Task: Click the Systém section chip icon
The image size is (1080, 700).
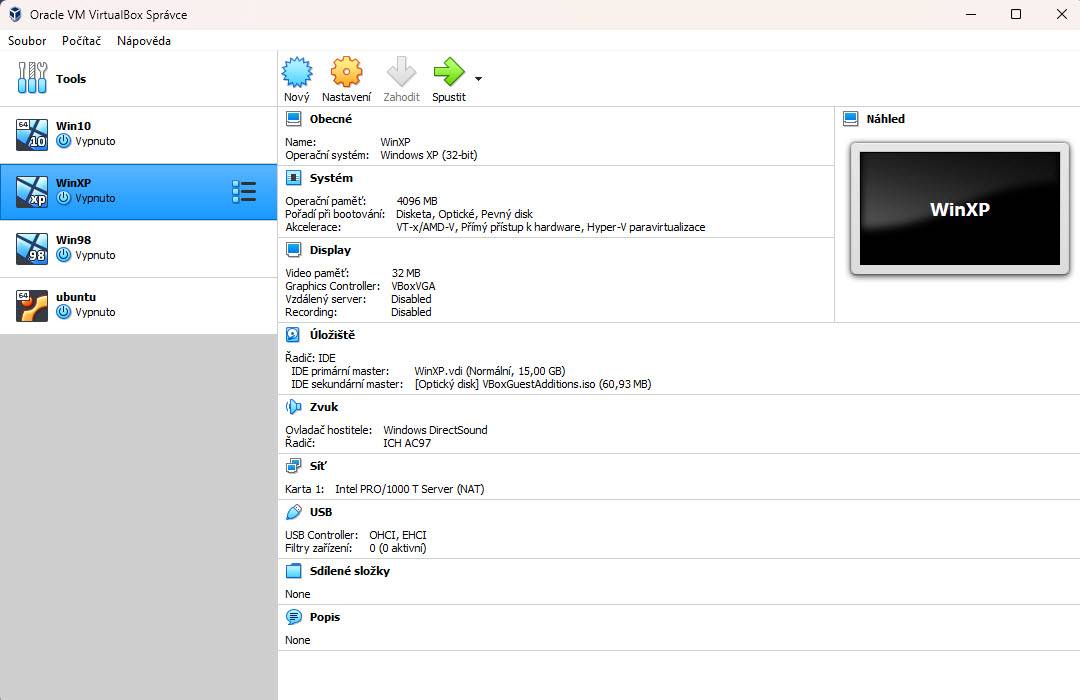Action: point(293,178)
